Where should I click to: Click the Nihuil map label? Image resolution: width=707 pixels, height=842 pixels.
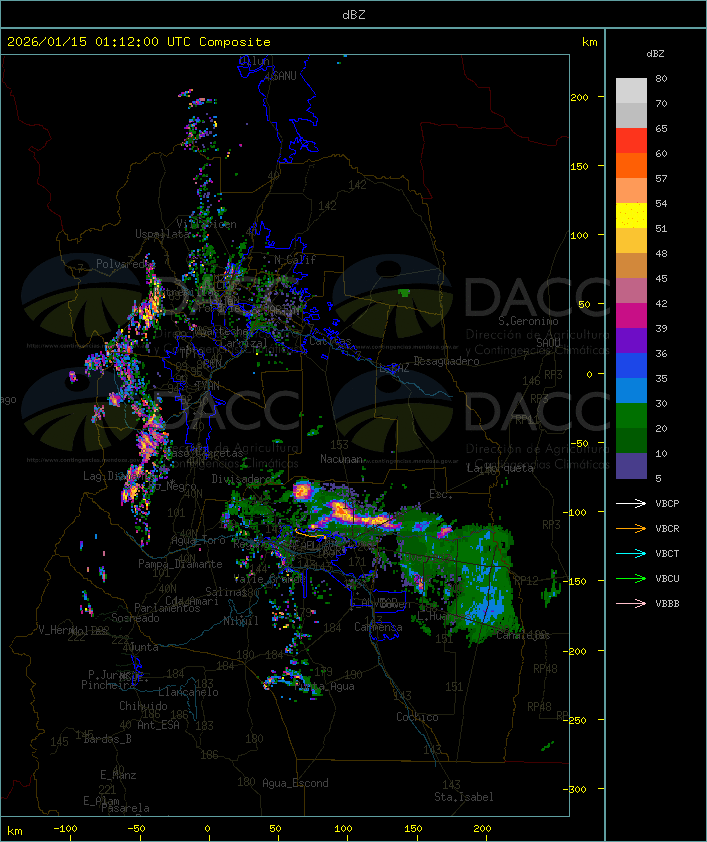241,621
